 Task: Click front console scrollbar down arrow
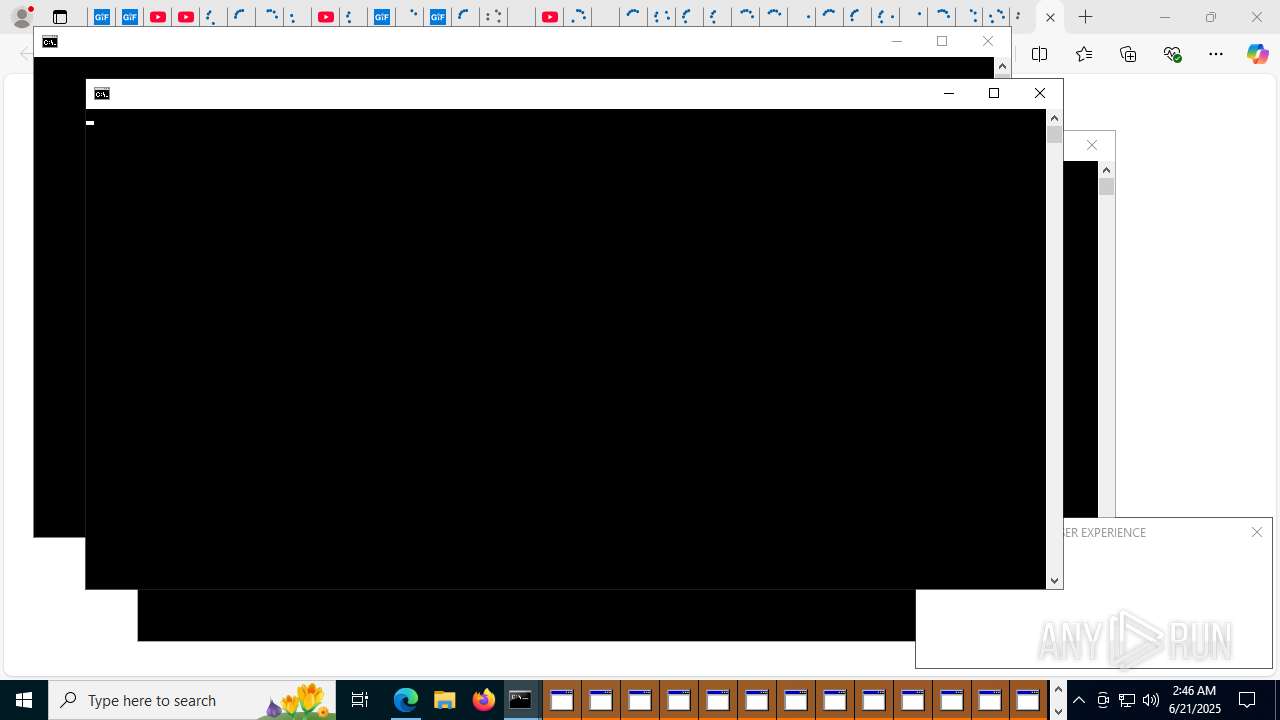click(x=1054, y=581)
